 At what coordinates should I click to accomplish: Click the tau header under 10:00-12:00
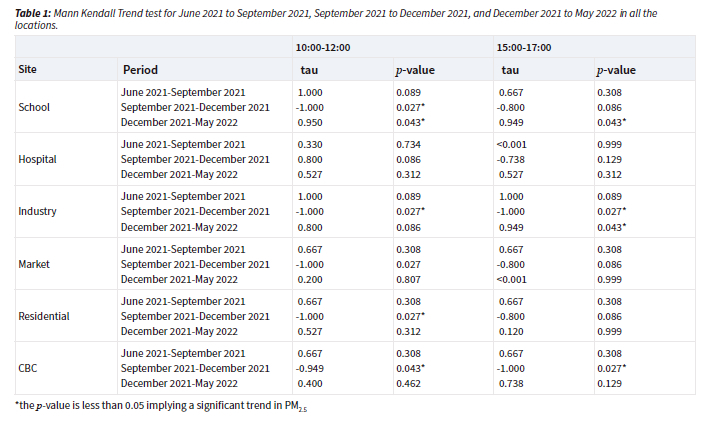(309, 70)
